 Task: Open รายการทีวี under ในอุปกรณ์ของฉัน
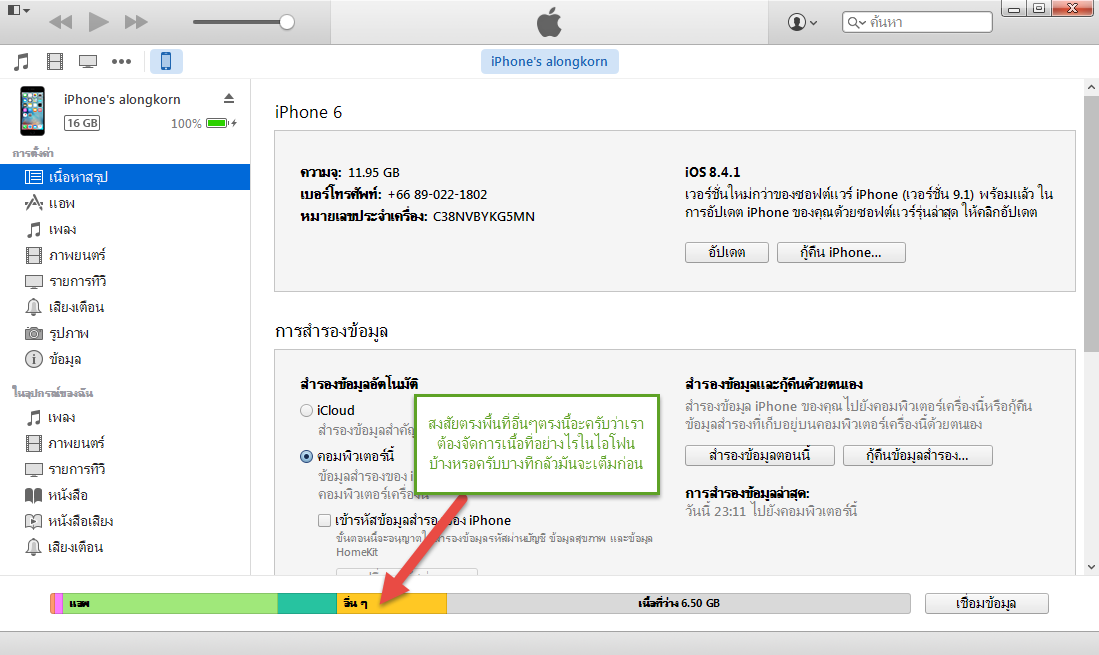pos(125,469)
